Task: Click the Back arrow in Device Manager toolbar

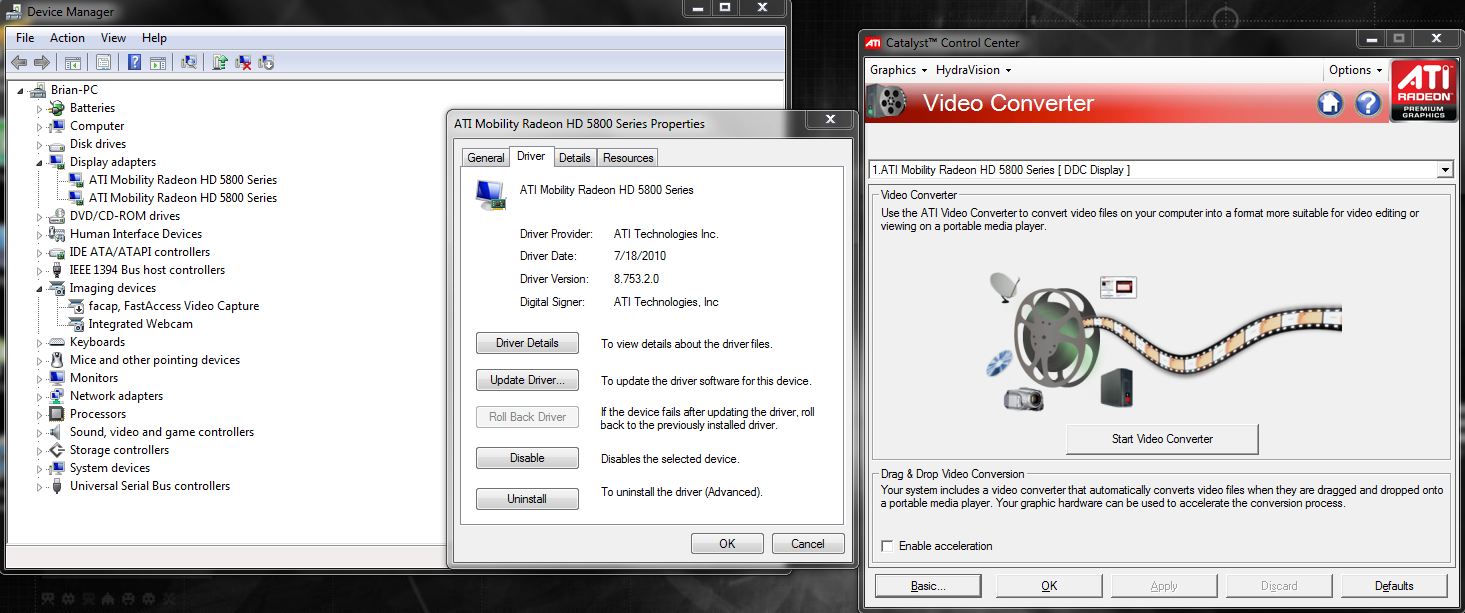Action: click(19, 62)
